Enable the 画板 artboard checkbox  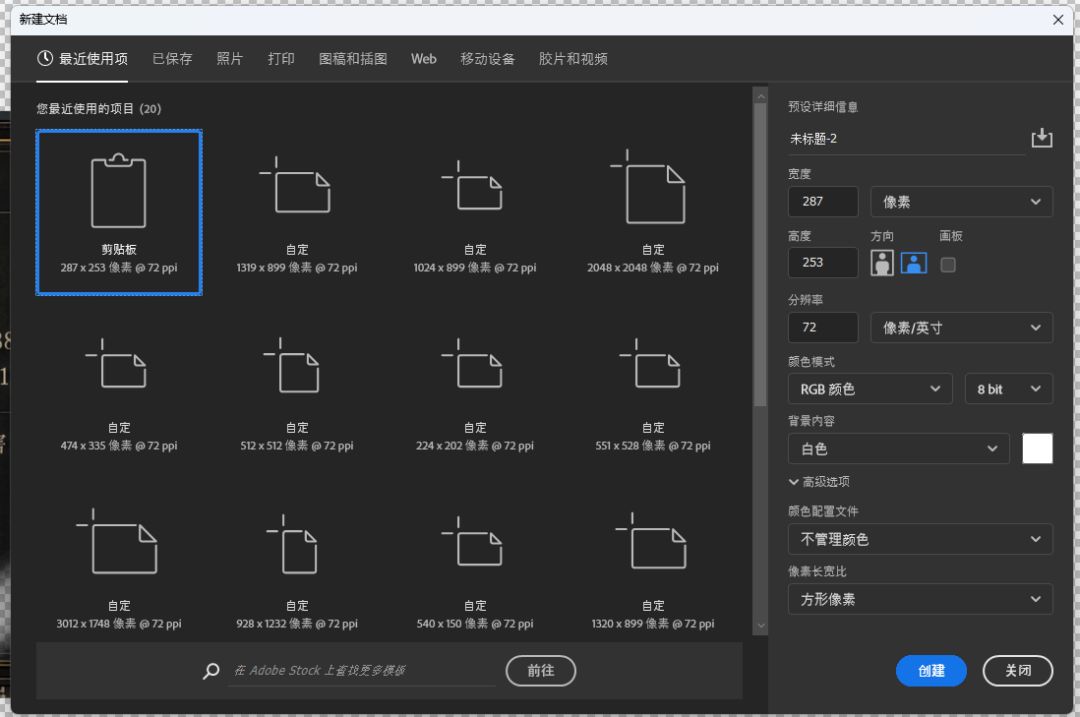click(948, 264)
